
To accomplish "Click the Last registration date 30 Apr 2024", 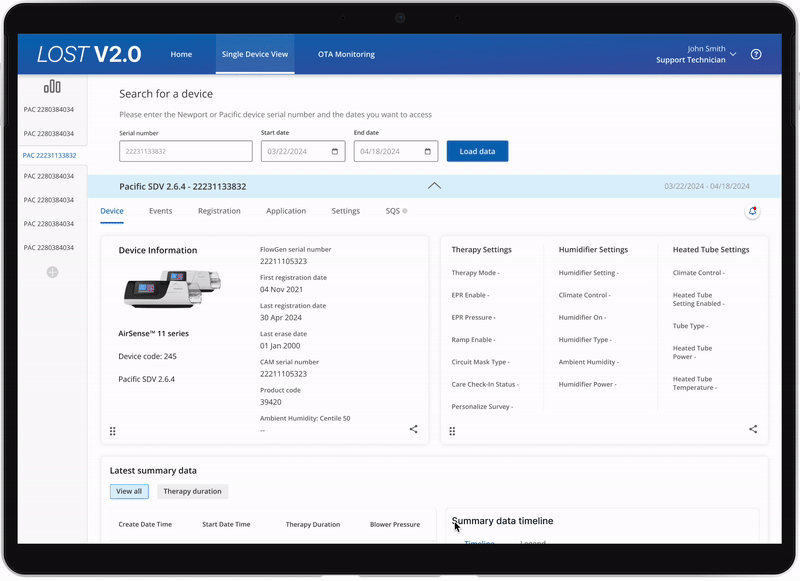I will pos(281,317).
